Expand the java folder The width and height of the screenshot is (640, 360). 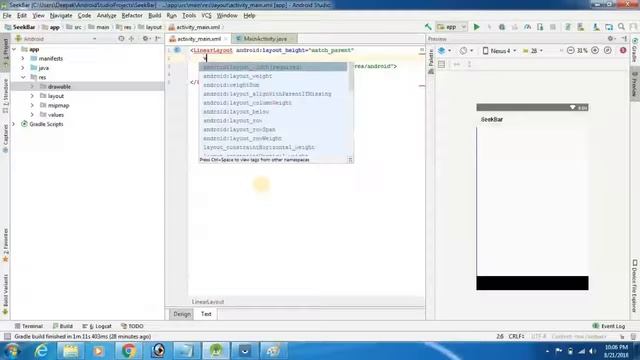click(x=23, y=68)
